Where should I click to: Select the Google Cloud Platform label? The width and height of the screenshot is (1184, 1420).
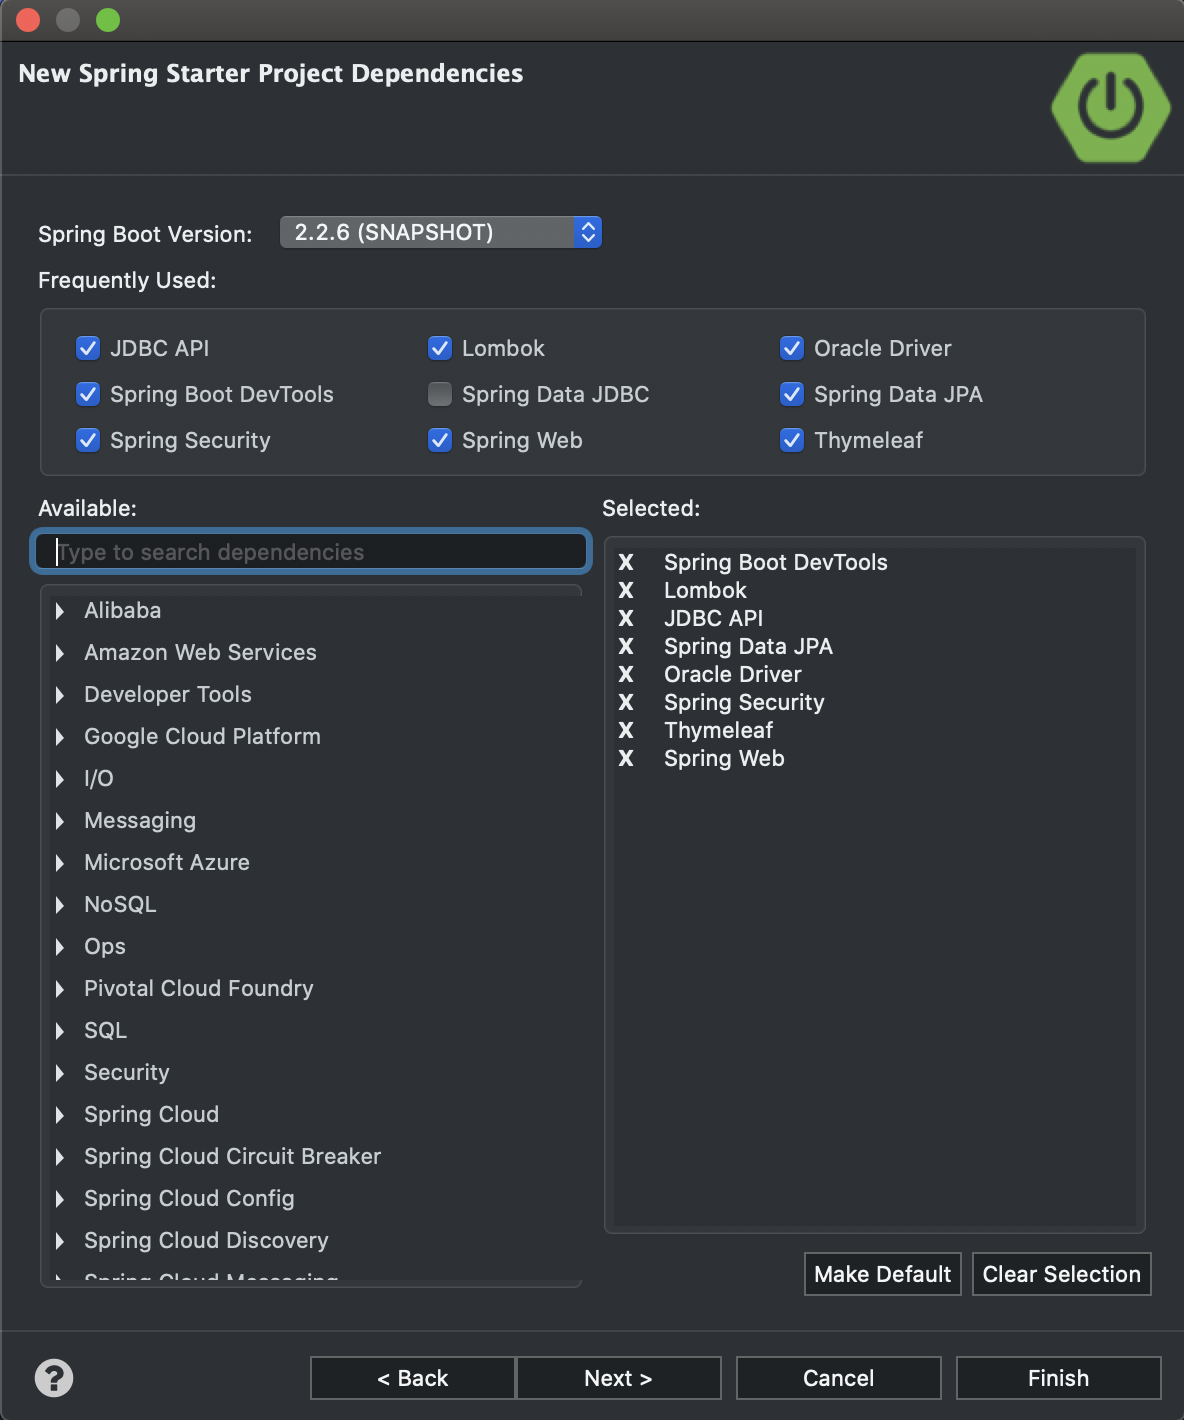coord(202,736)
